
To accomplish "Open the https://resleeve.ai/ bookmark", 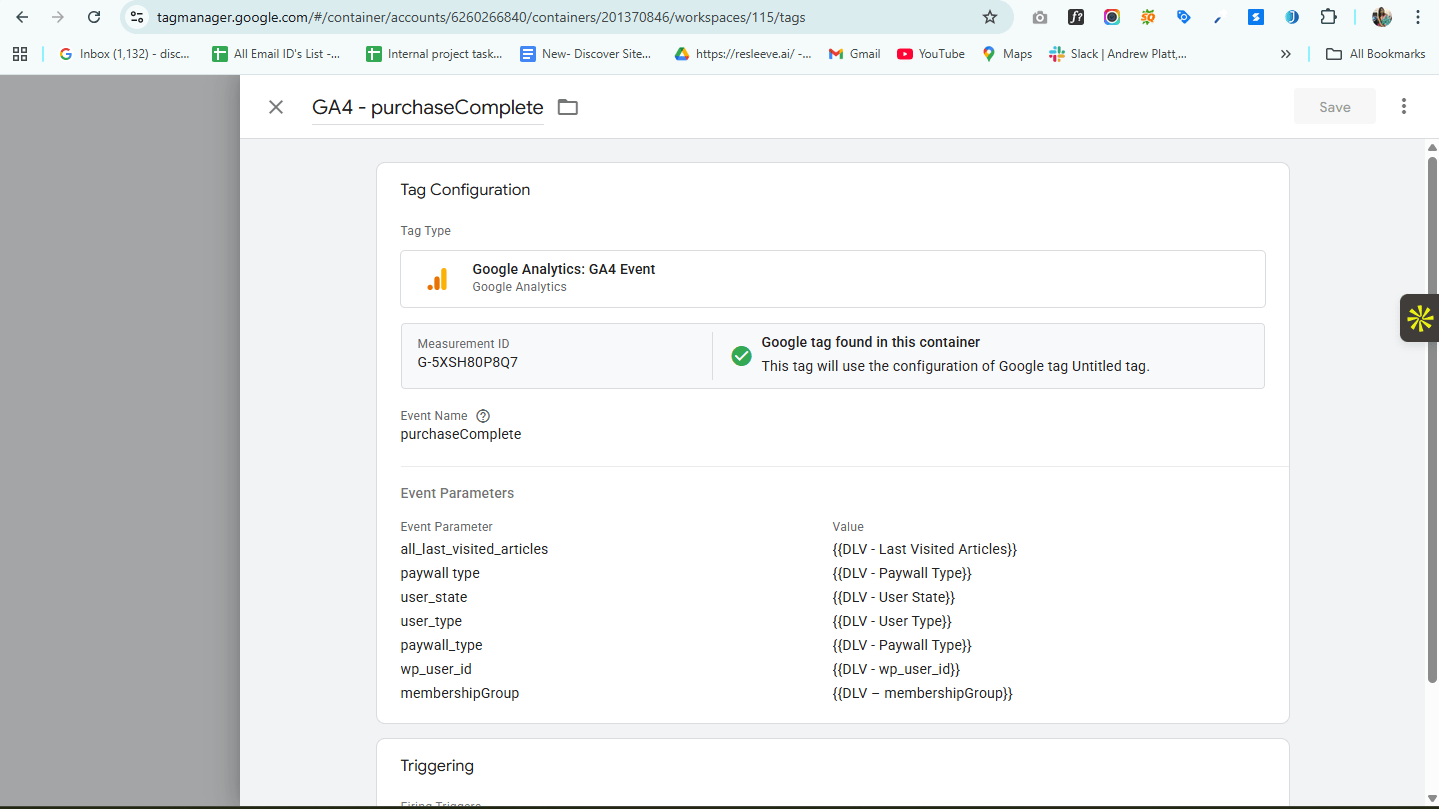I will click(x=743, y=54).
